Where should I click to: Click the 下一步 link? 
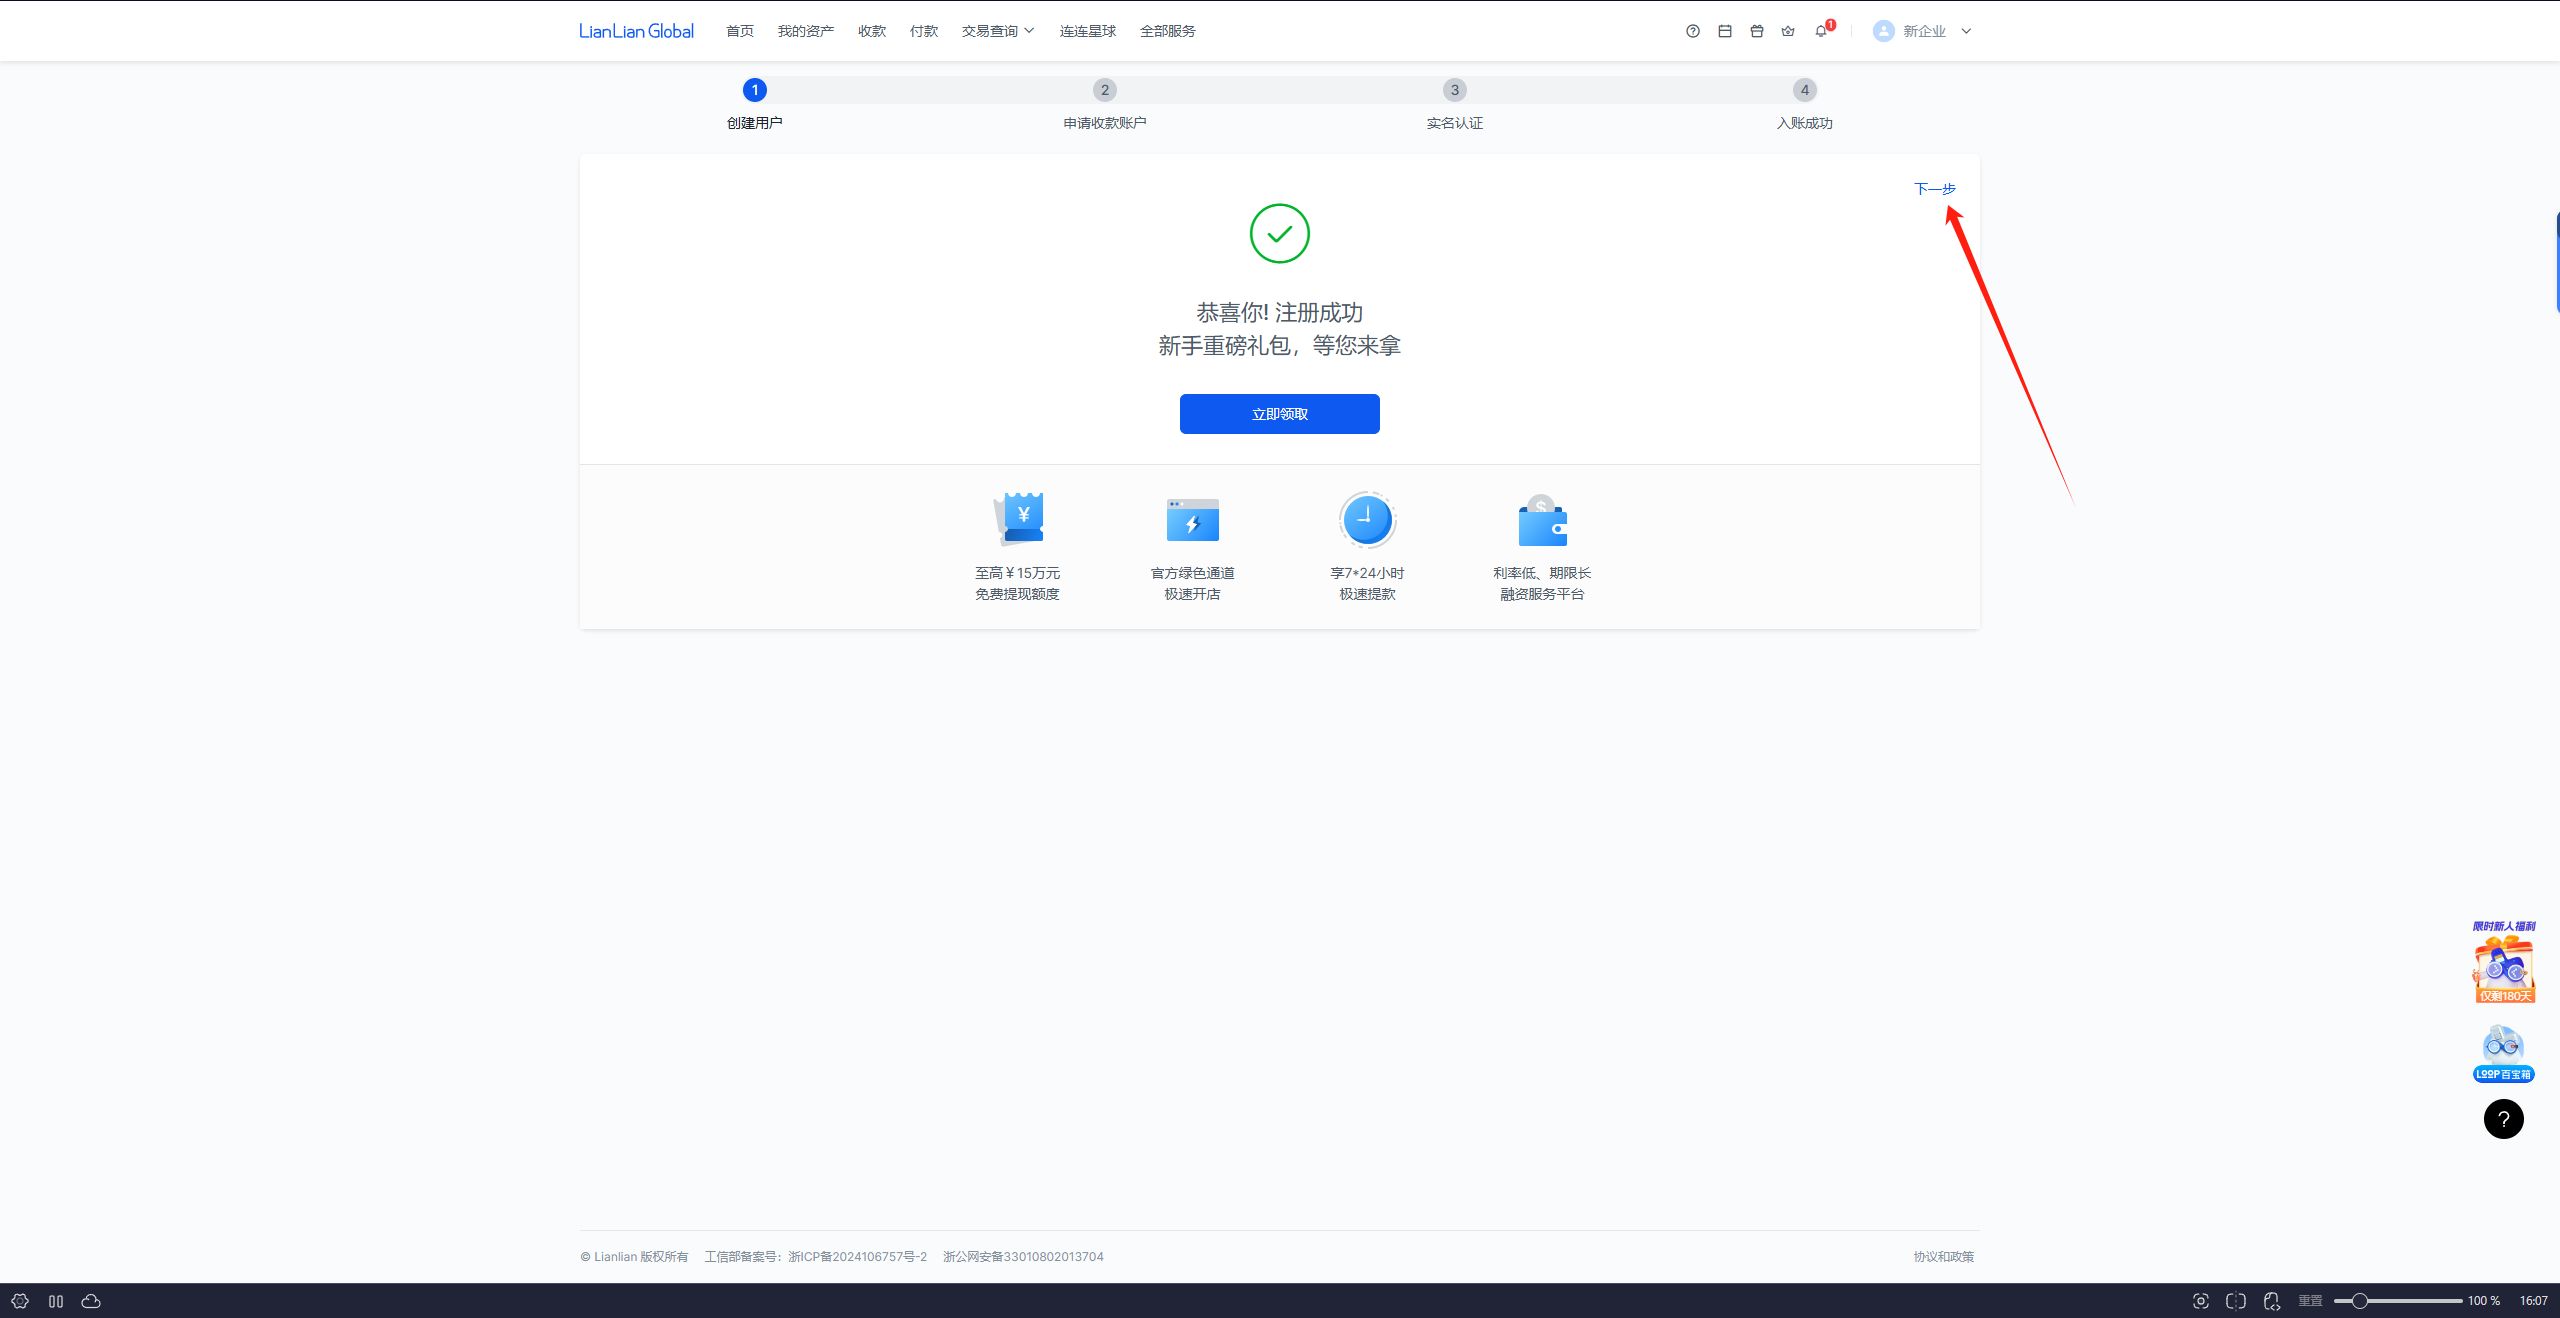1934,189
